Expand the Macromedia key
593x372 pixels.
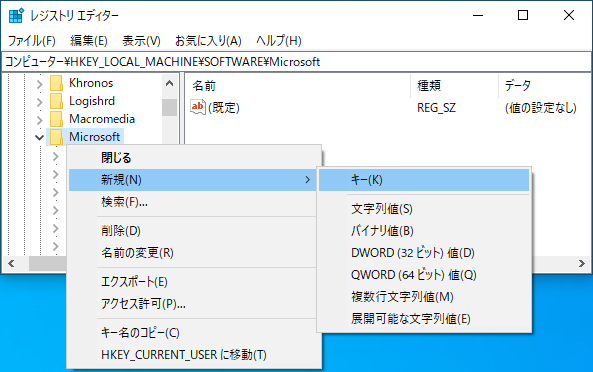pos(40,120)
